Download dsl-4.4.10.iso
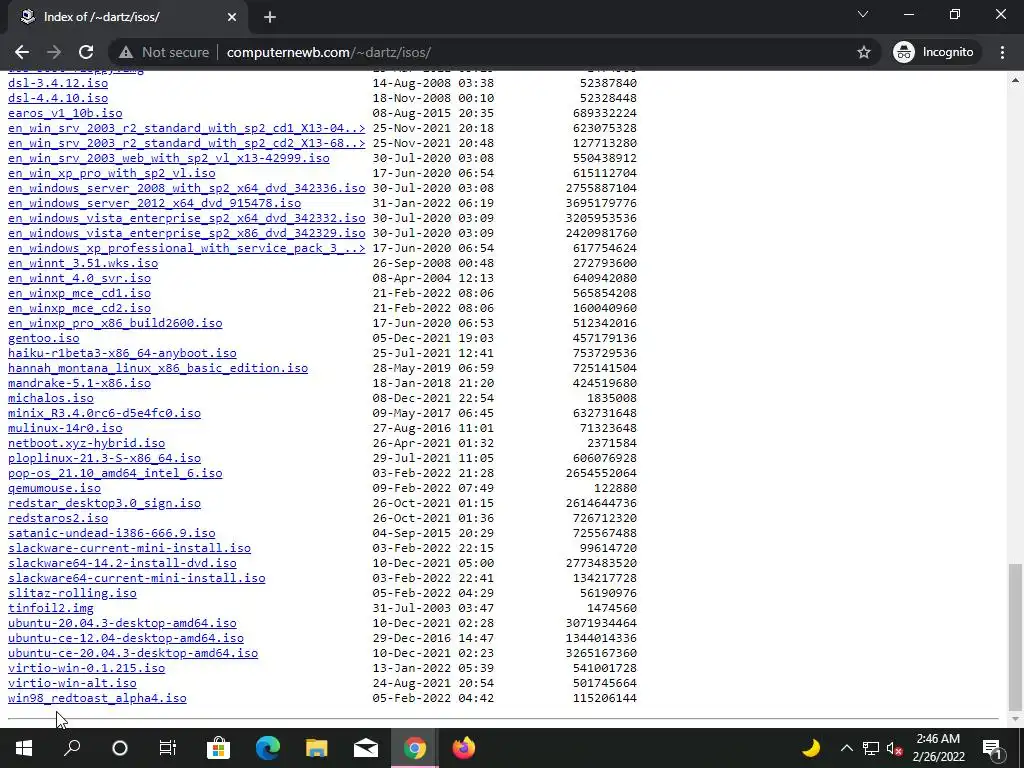The height and width of the screenshot is (768, 1024). pyautogui.click(x=58, y=98)
